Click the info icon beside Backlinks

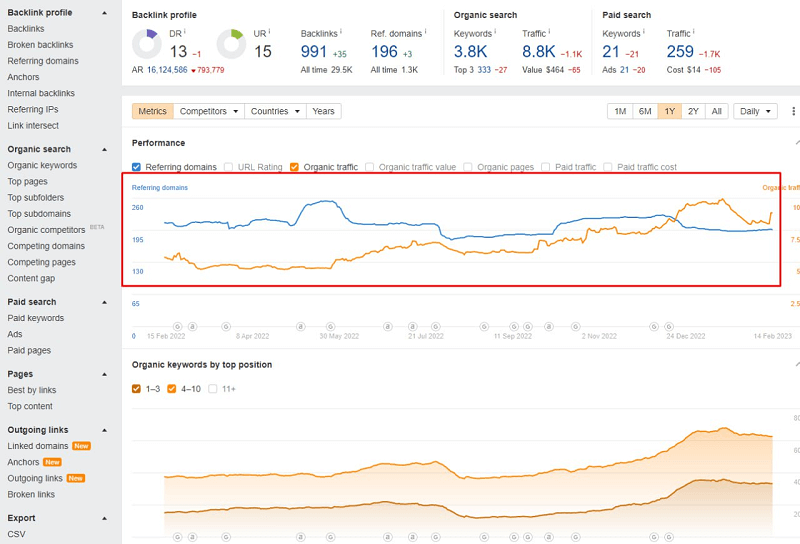click(x=341, y=31)
